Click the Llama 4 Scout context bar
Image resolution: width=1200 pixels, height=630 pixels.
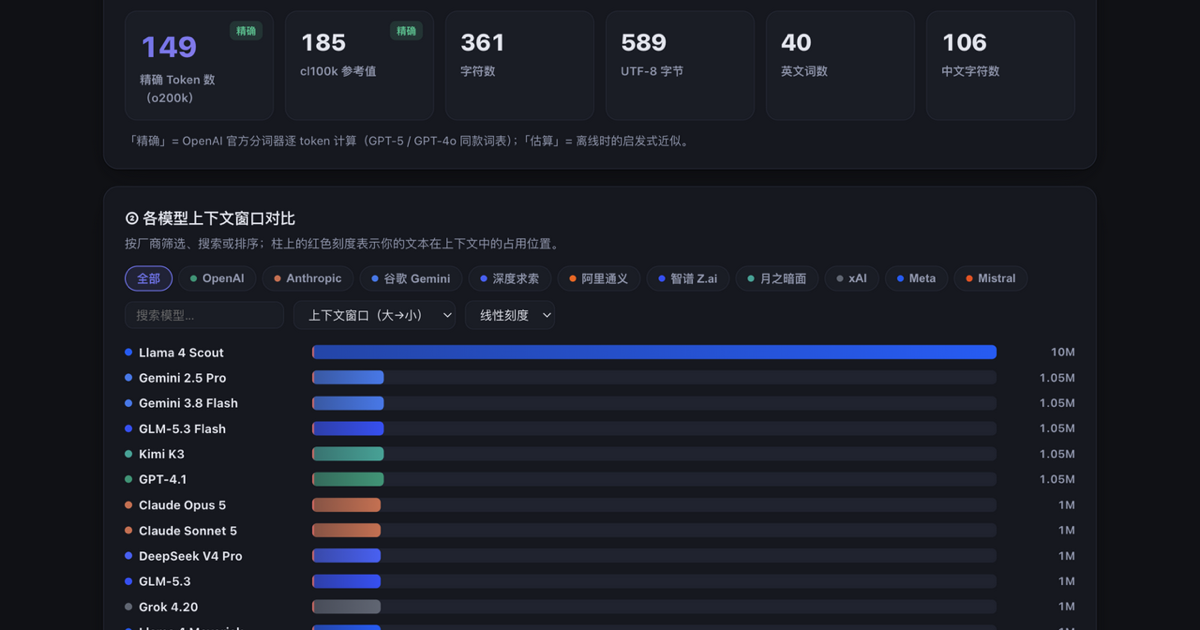click(654, 352)
